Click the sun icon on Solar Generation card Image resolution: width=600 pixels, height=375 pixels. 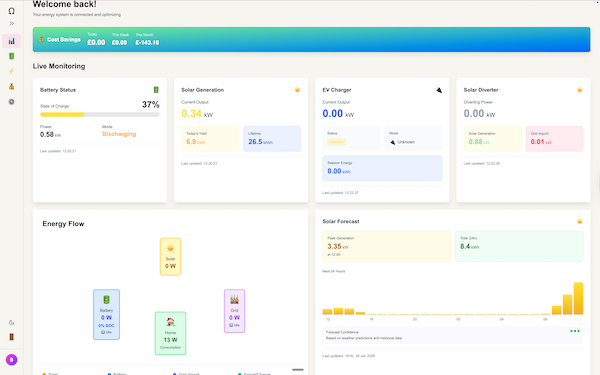pyautogui.click(x=297, y=90)
